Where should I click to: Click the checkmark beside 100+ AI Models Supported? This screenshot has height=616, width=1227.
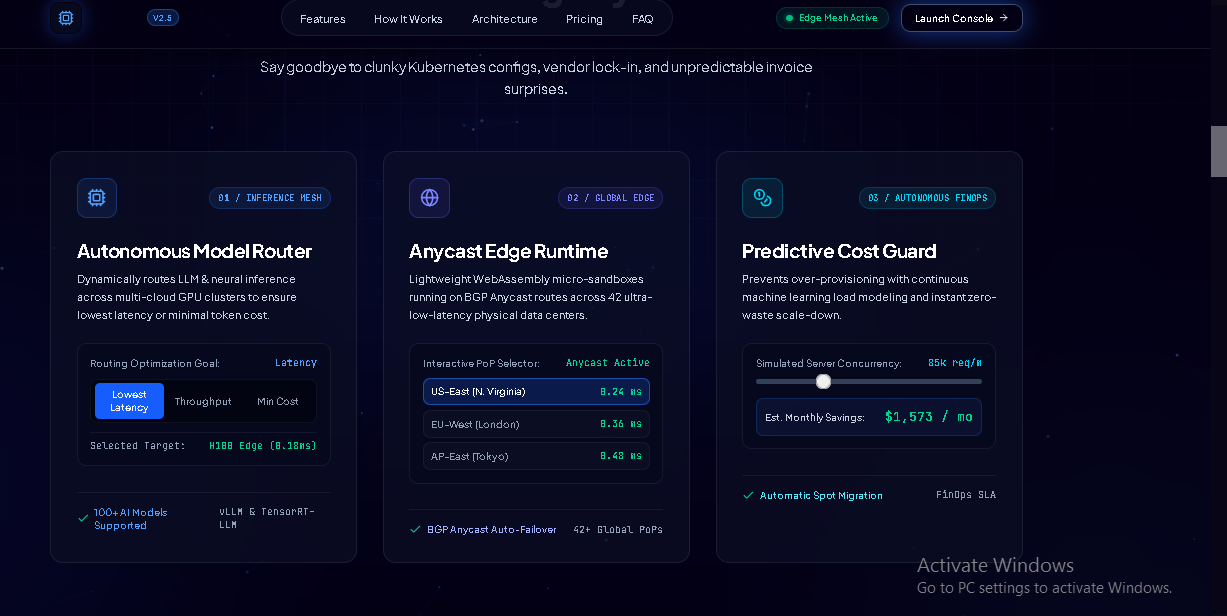84,518
